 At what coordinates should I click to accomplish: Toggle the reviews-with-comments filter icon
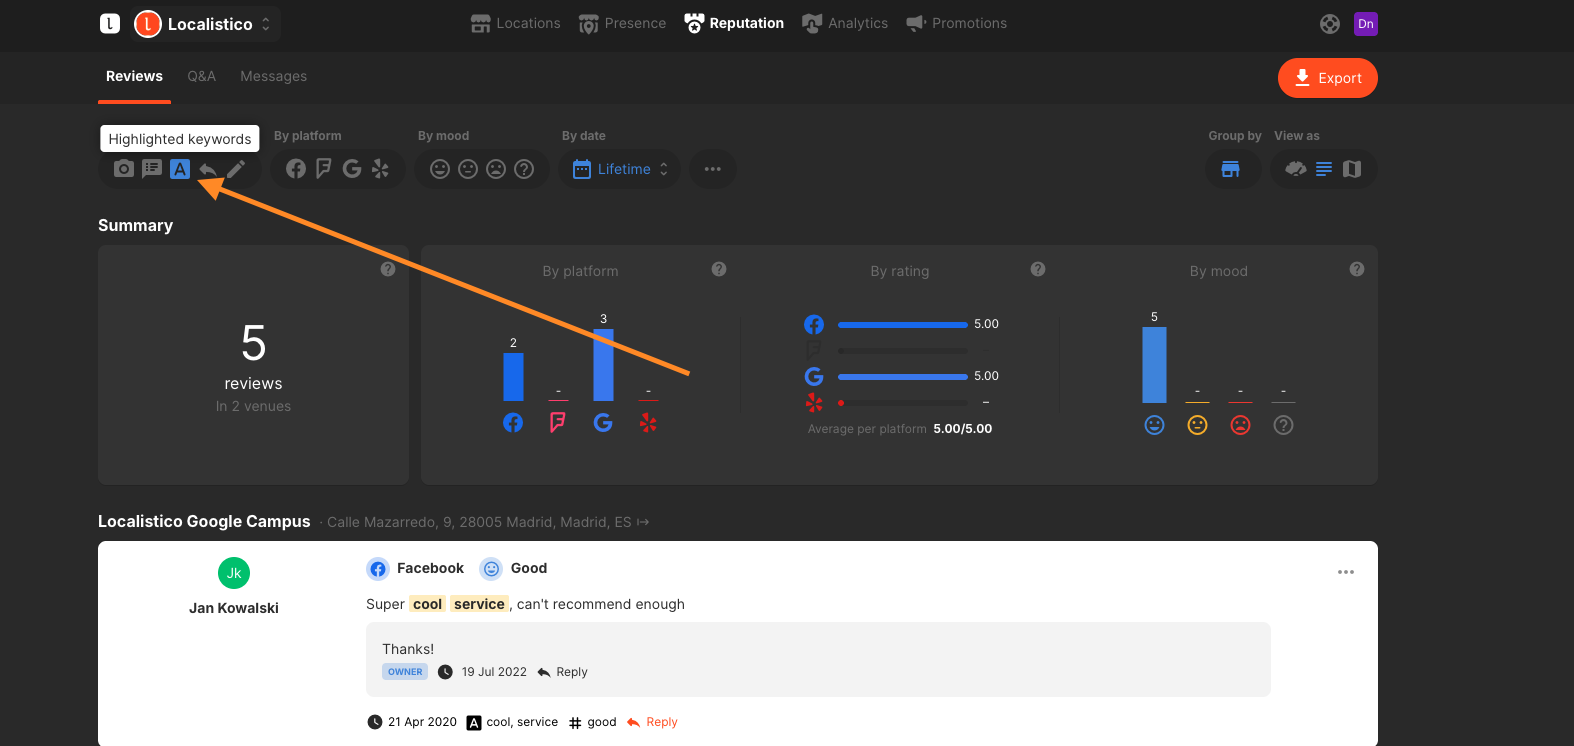(152, 169)
